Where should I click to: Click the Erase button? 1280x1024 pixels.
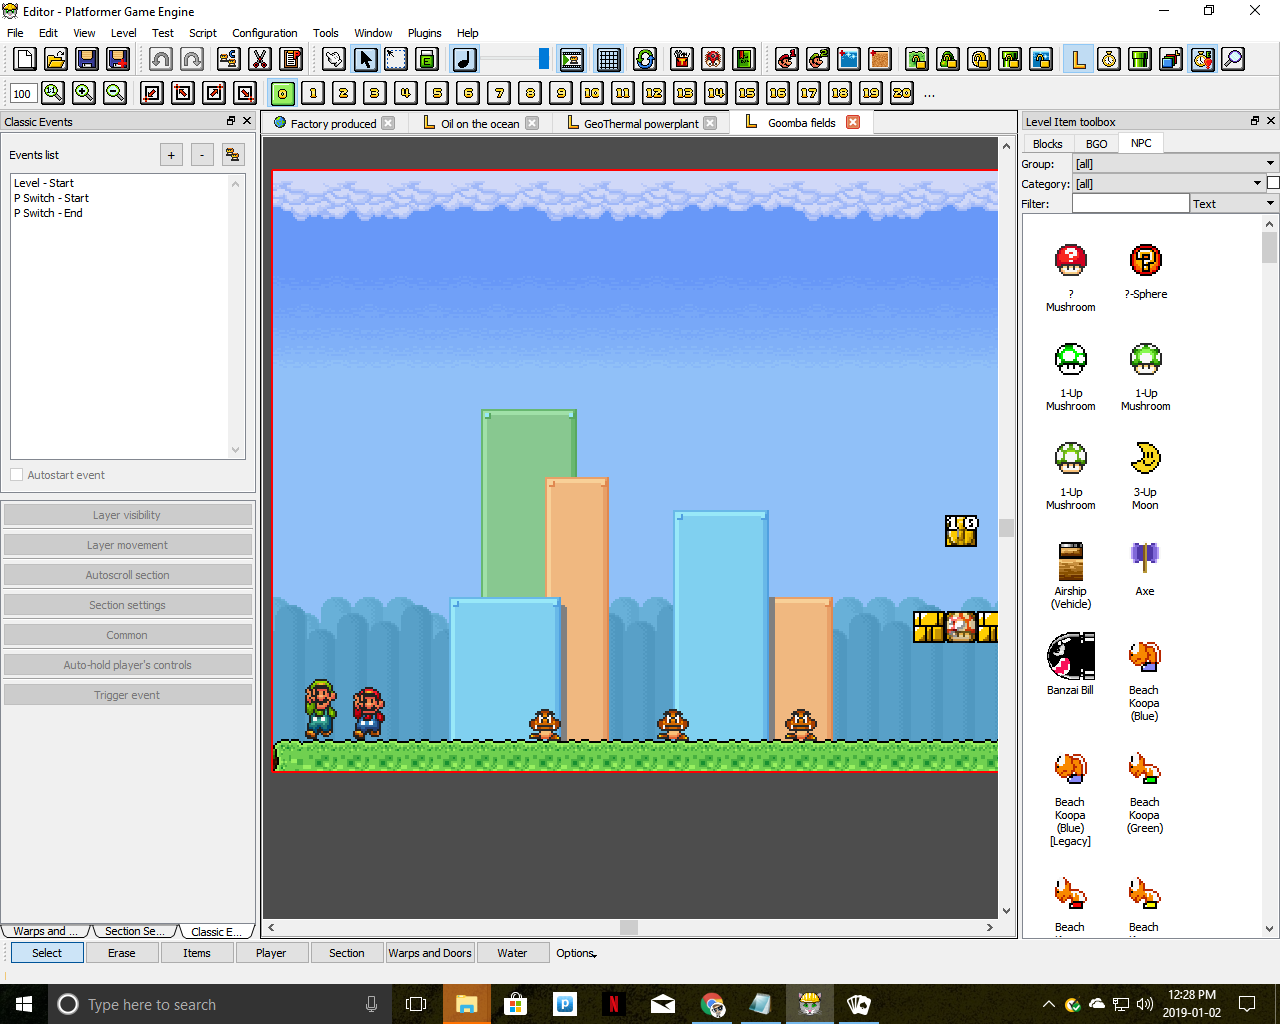pos(122,953)
